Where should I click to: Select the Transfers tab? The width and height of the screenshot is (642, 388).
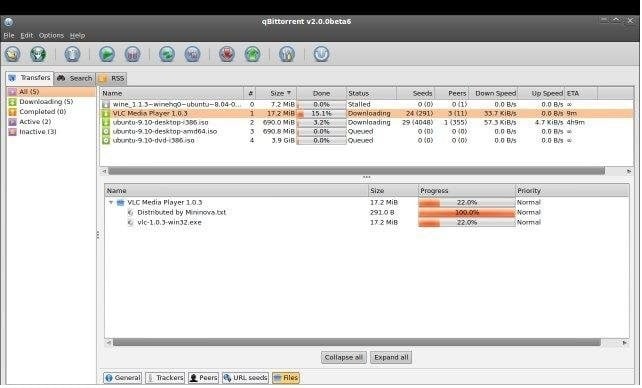tap(30, 78)
